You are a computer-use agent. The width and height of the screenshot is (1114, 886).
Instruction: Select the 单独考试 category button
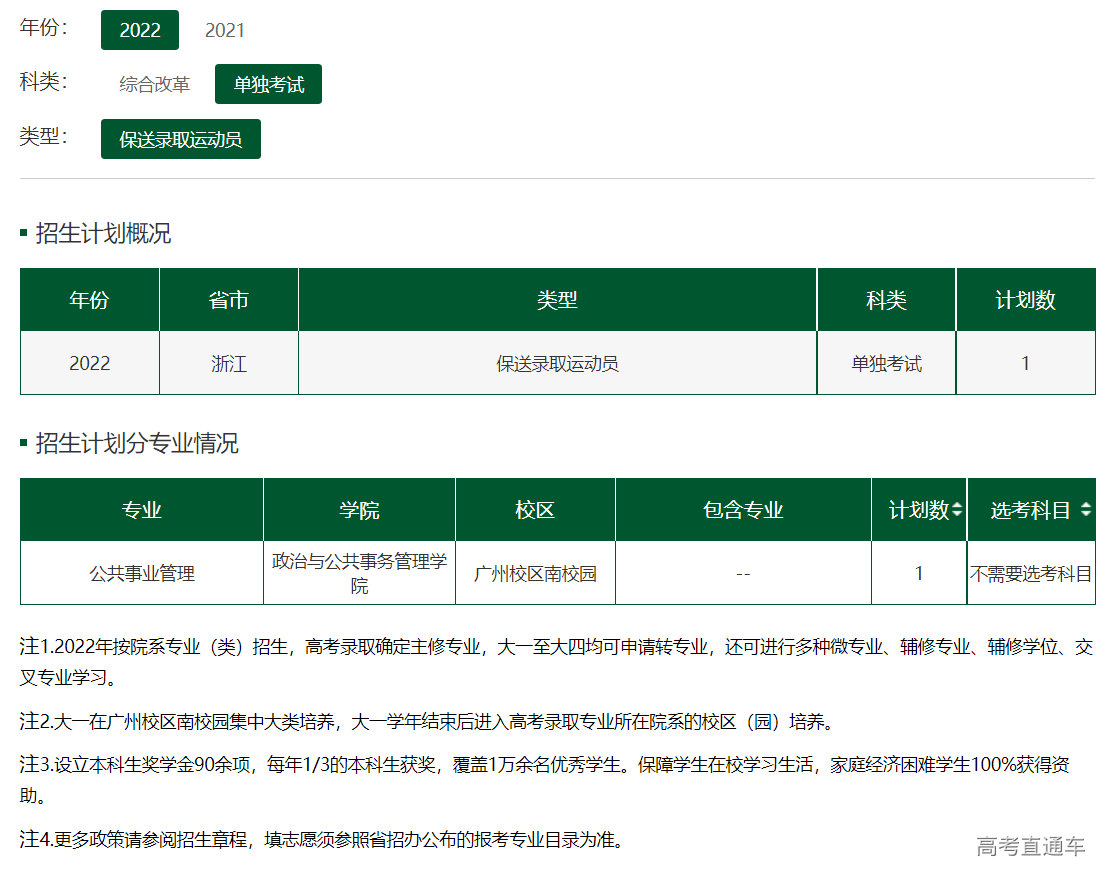pyautogui.click(x=268, y=85)
